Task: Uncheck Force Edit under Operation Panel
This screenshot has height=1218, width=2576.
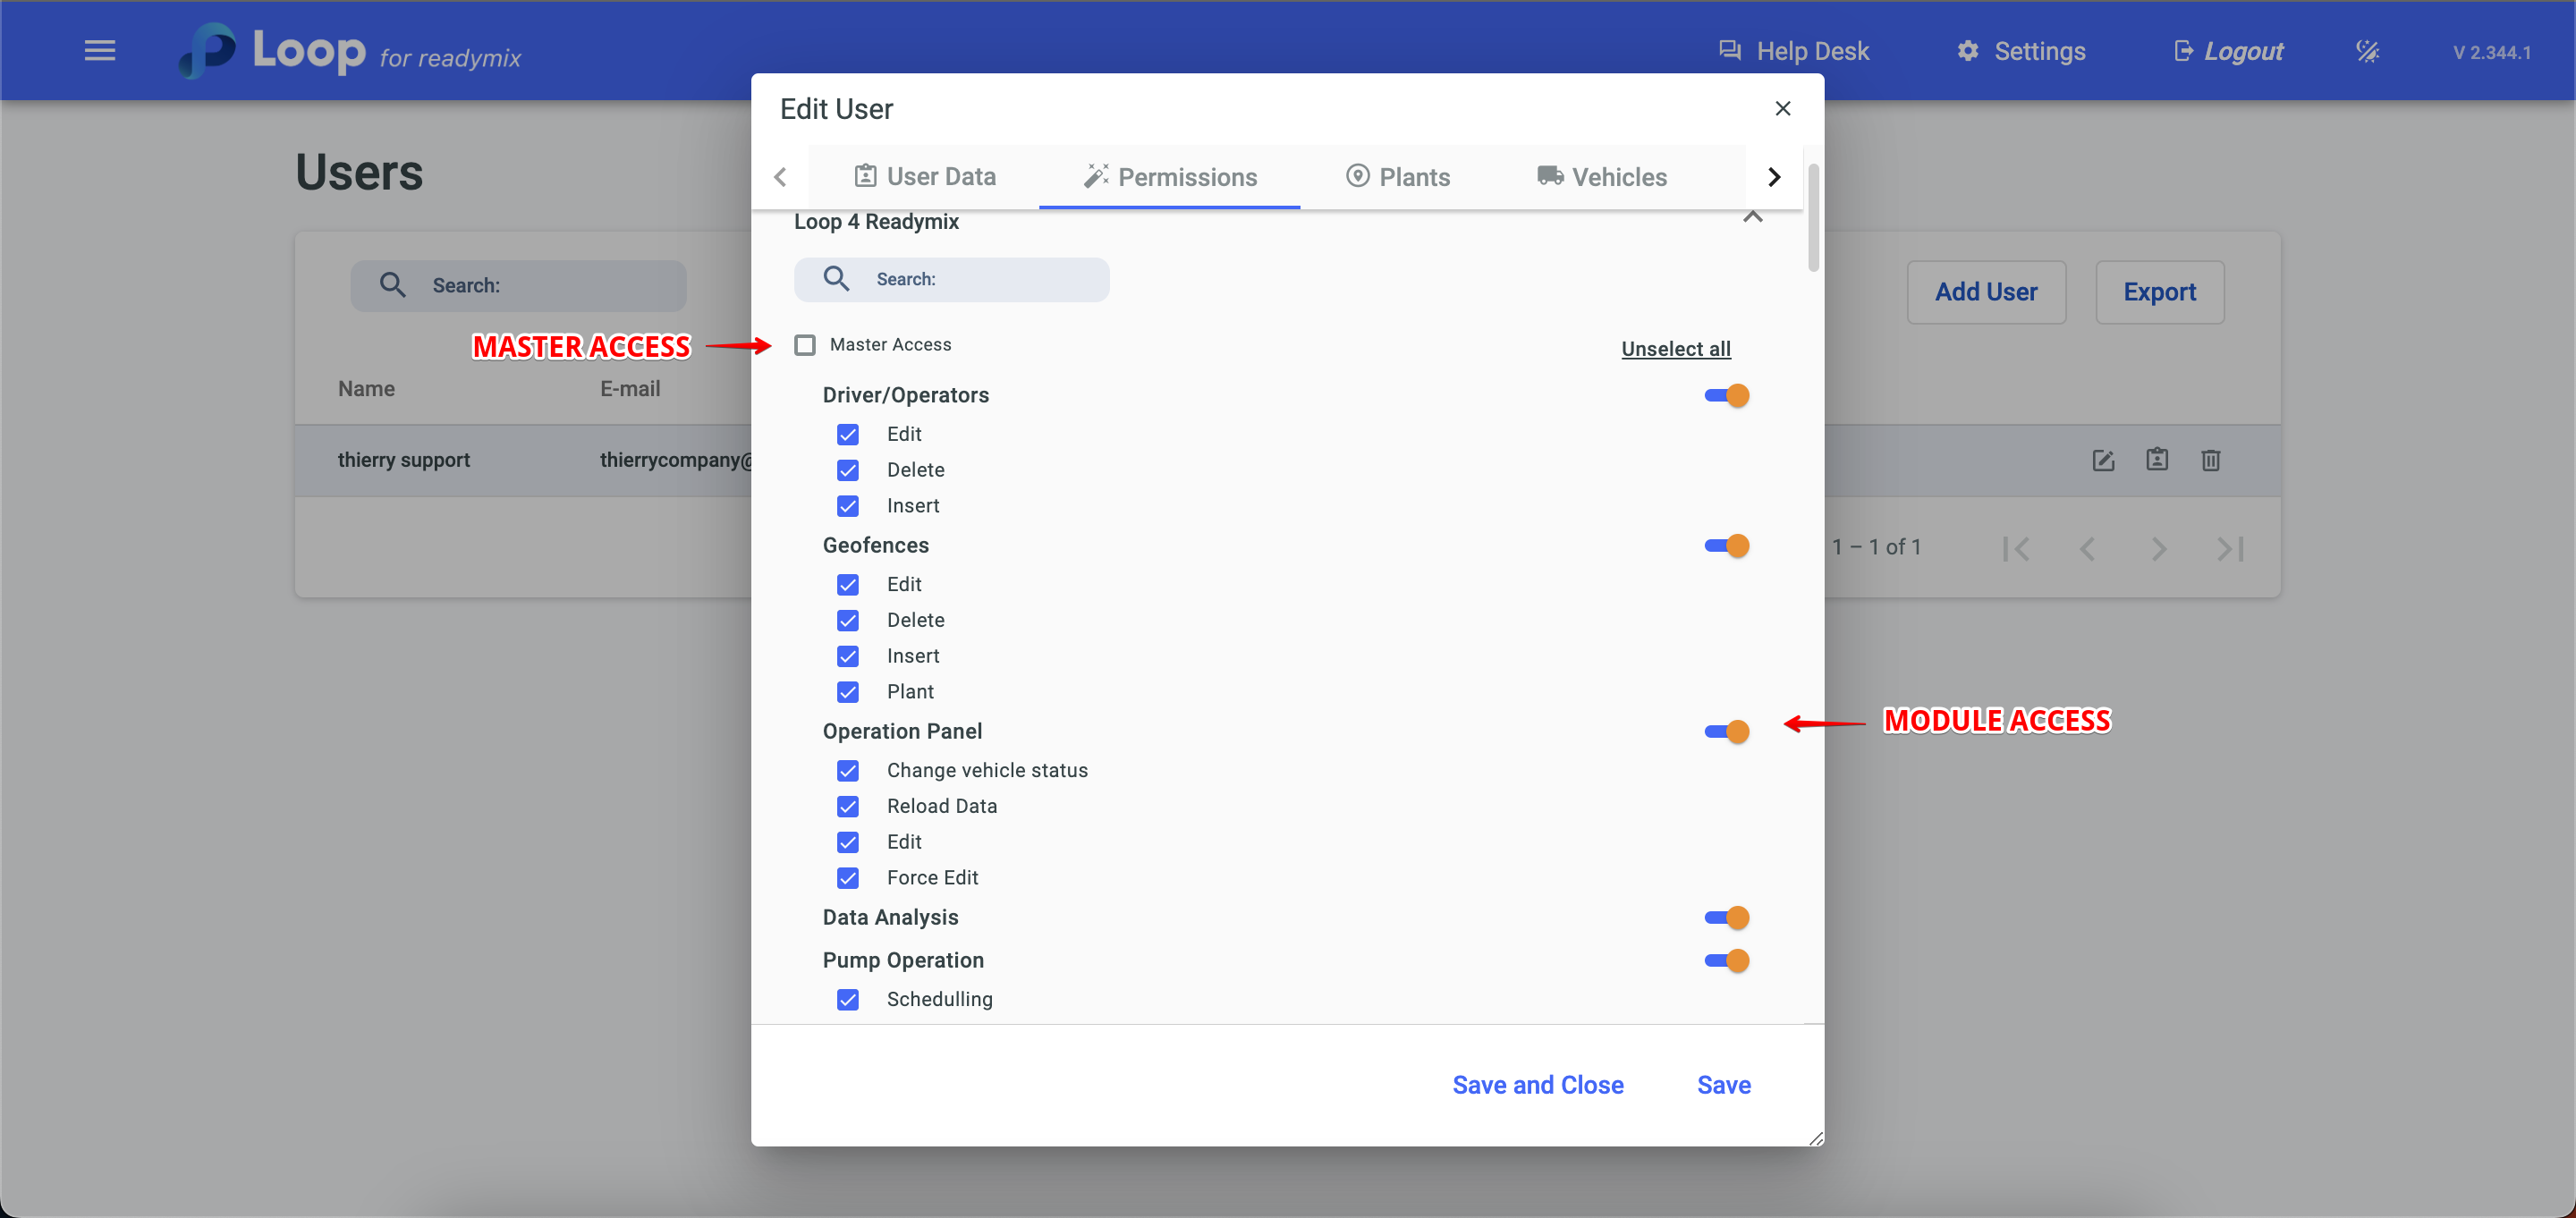Action: [x=848, y=878]
